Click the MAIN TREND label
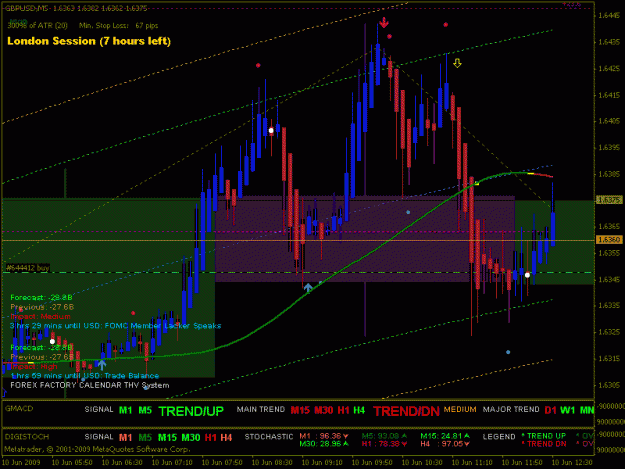 [x=261, y=410]
